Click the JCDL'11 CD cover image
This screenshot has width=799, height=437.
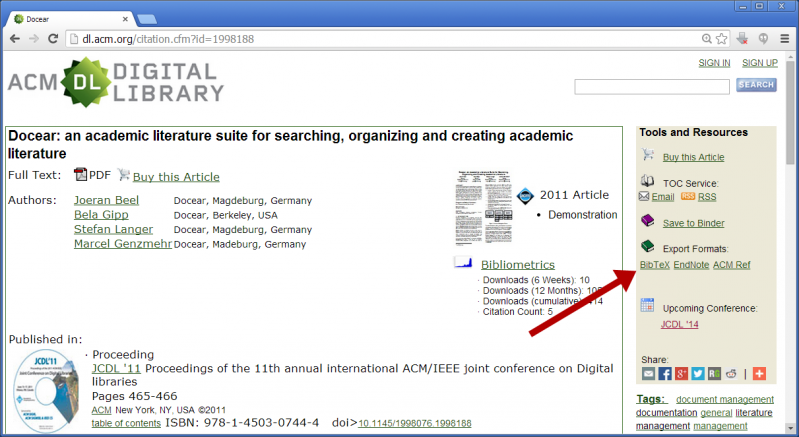(46, 391)
